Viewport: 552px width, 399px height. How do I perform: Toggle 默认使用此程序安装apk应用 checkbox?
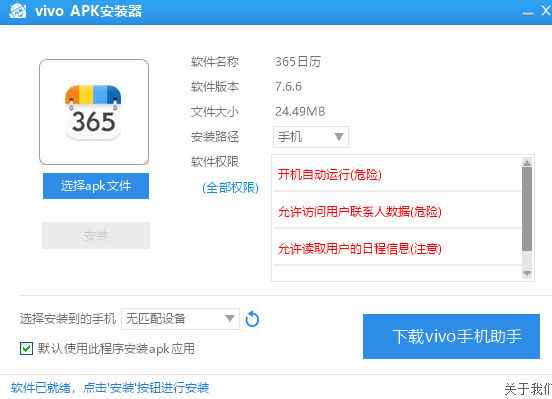point(26,349)
